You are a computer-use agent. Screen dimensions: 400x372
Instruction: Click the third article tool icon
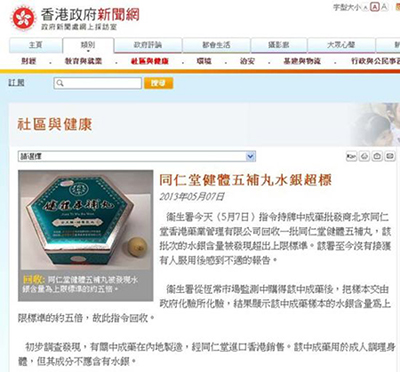(x=377, y=156)
